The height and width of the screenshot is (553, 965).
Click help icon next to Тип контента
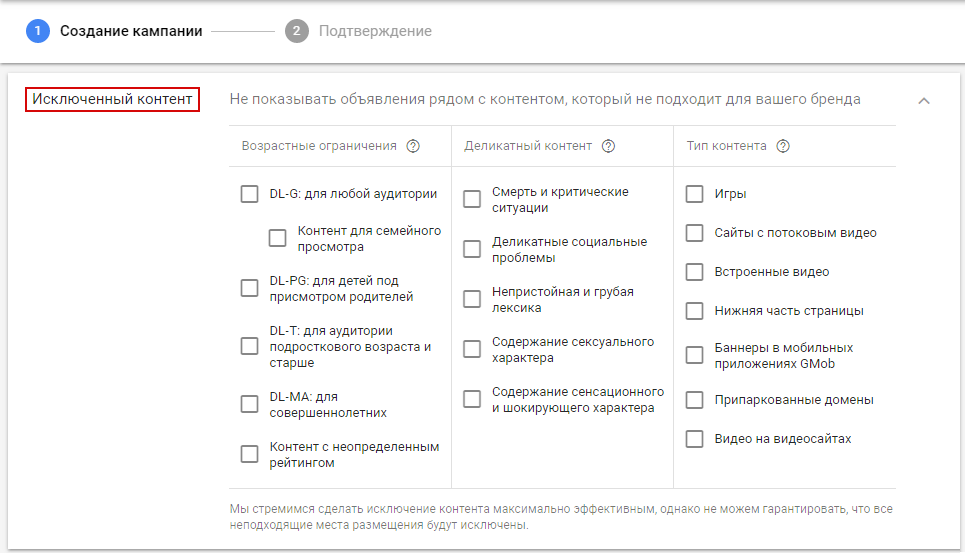783,146
